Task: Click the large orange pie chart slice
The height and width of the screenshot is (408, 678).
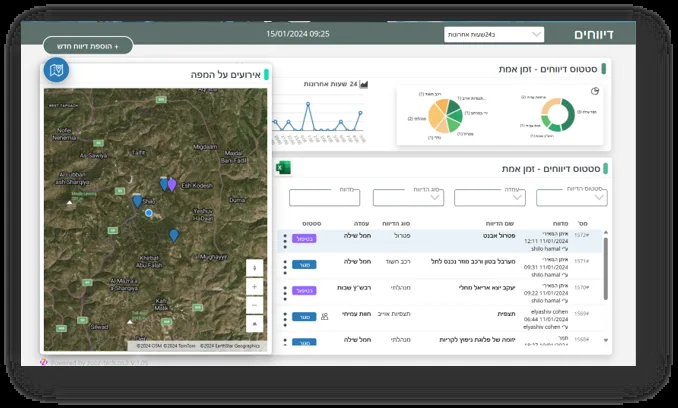Action: (434, 116)
